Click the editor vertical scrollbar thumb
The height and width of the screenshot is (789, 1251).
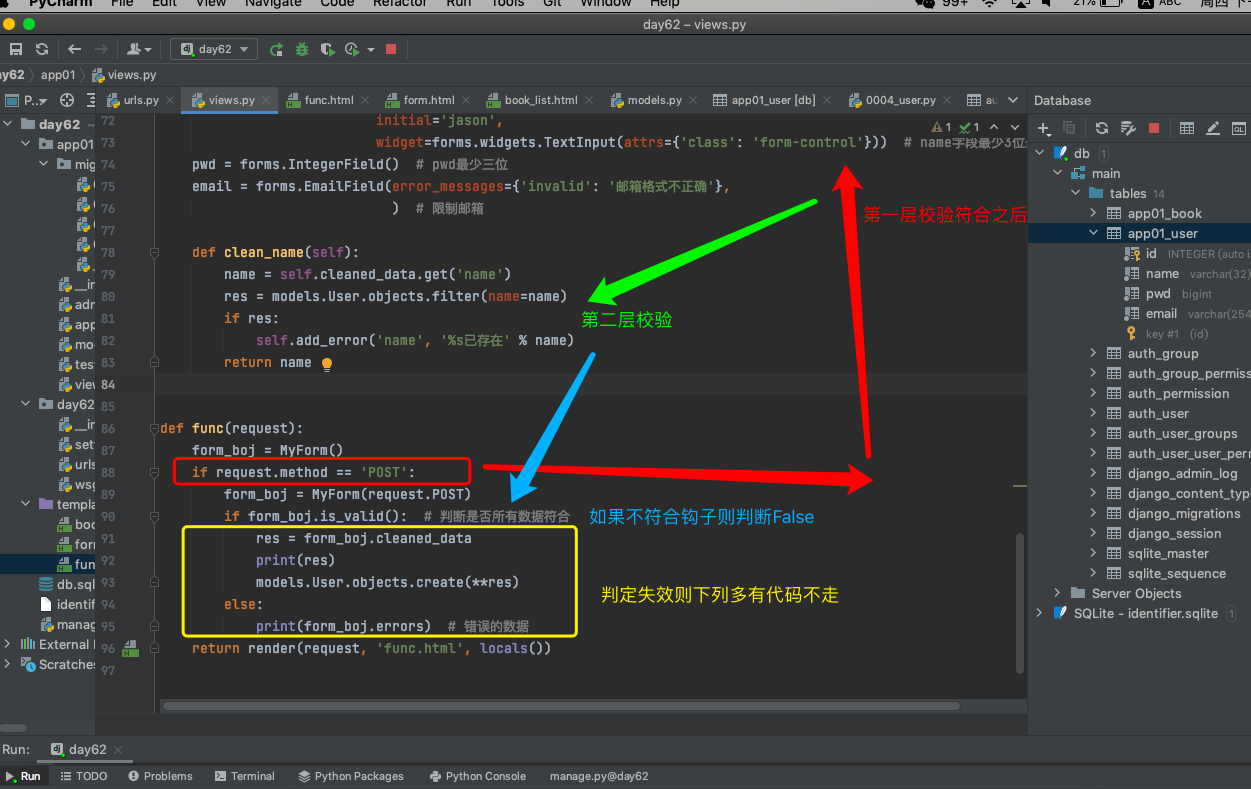tap(1020, 602)
